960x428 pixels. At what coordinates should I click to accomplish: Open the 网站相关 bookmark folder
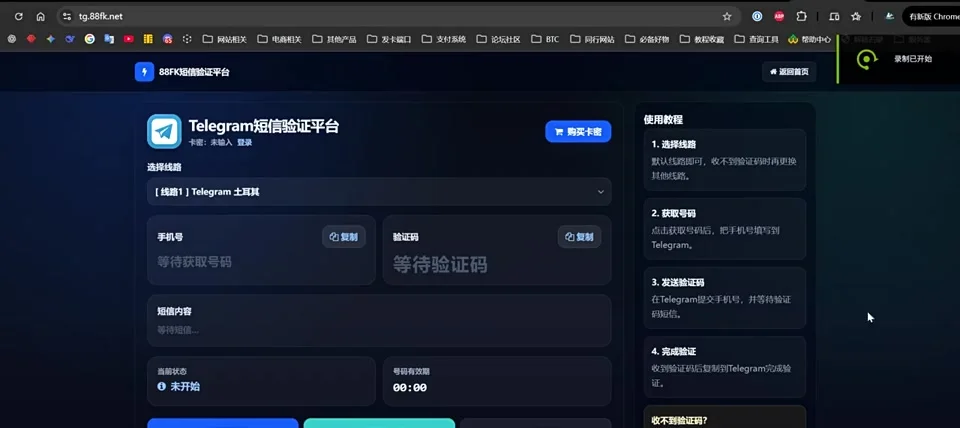tap(225, 39)
